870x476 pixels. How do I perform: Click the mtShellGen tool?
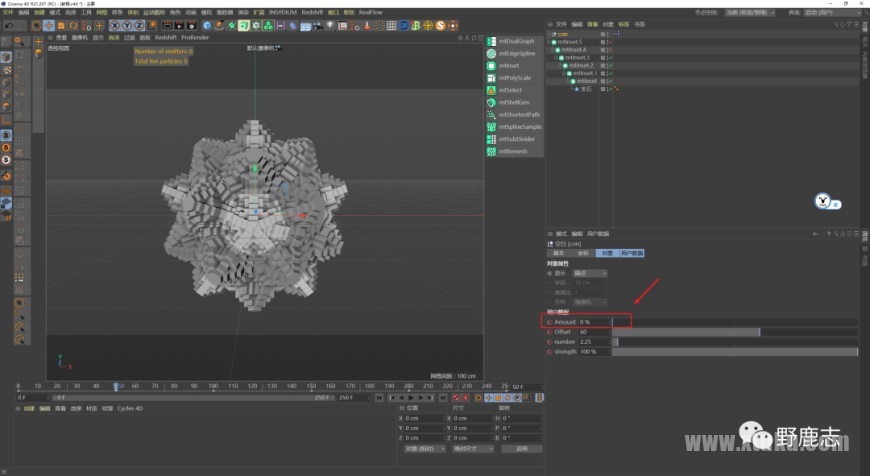pos(514,102)
